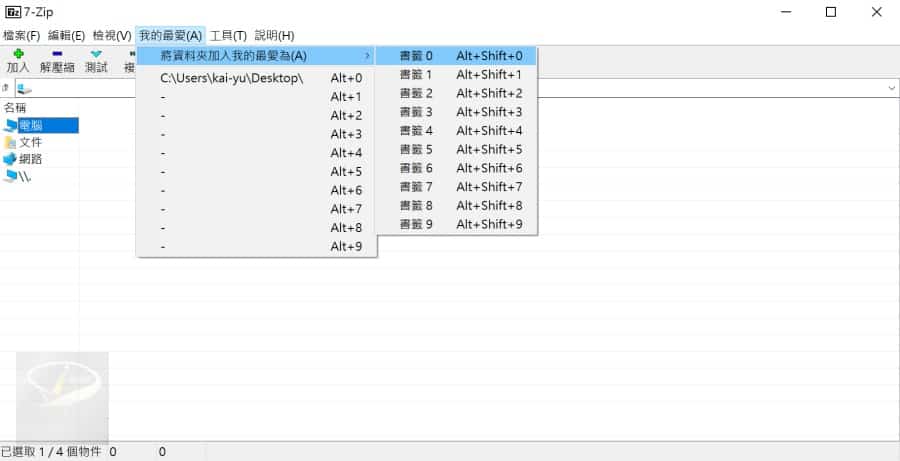Choose the empty favorite slot Alt+5
Screen dimensions: 900x461
click(257, 172)
